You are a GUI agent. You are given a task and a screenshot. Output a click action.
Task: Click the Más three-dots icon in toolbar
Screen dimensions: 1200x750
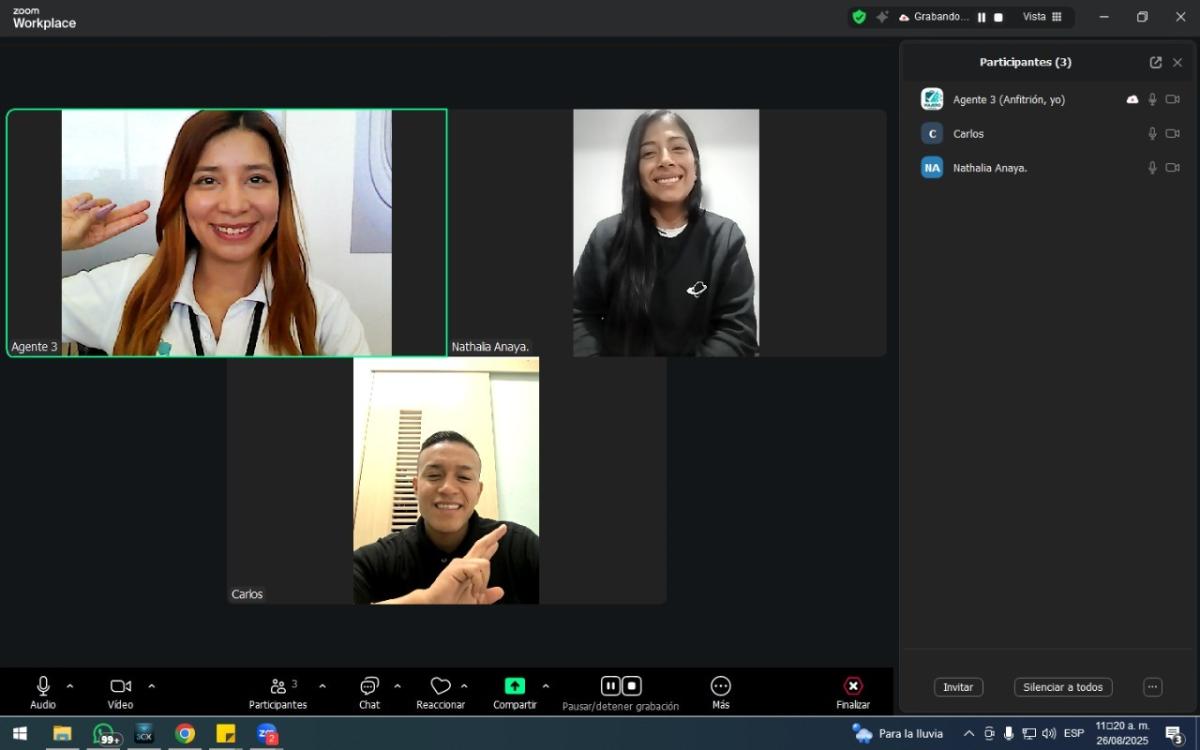(x=720, y=686)
